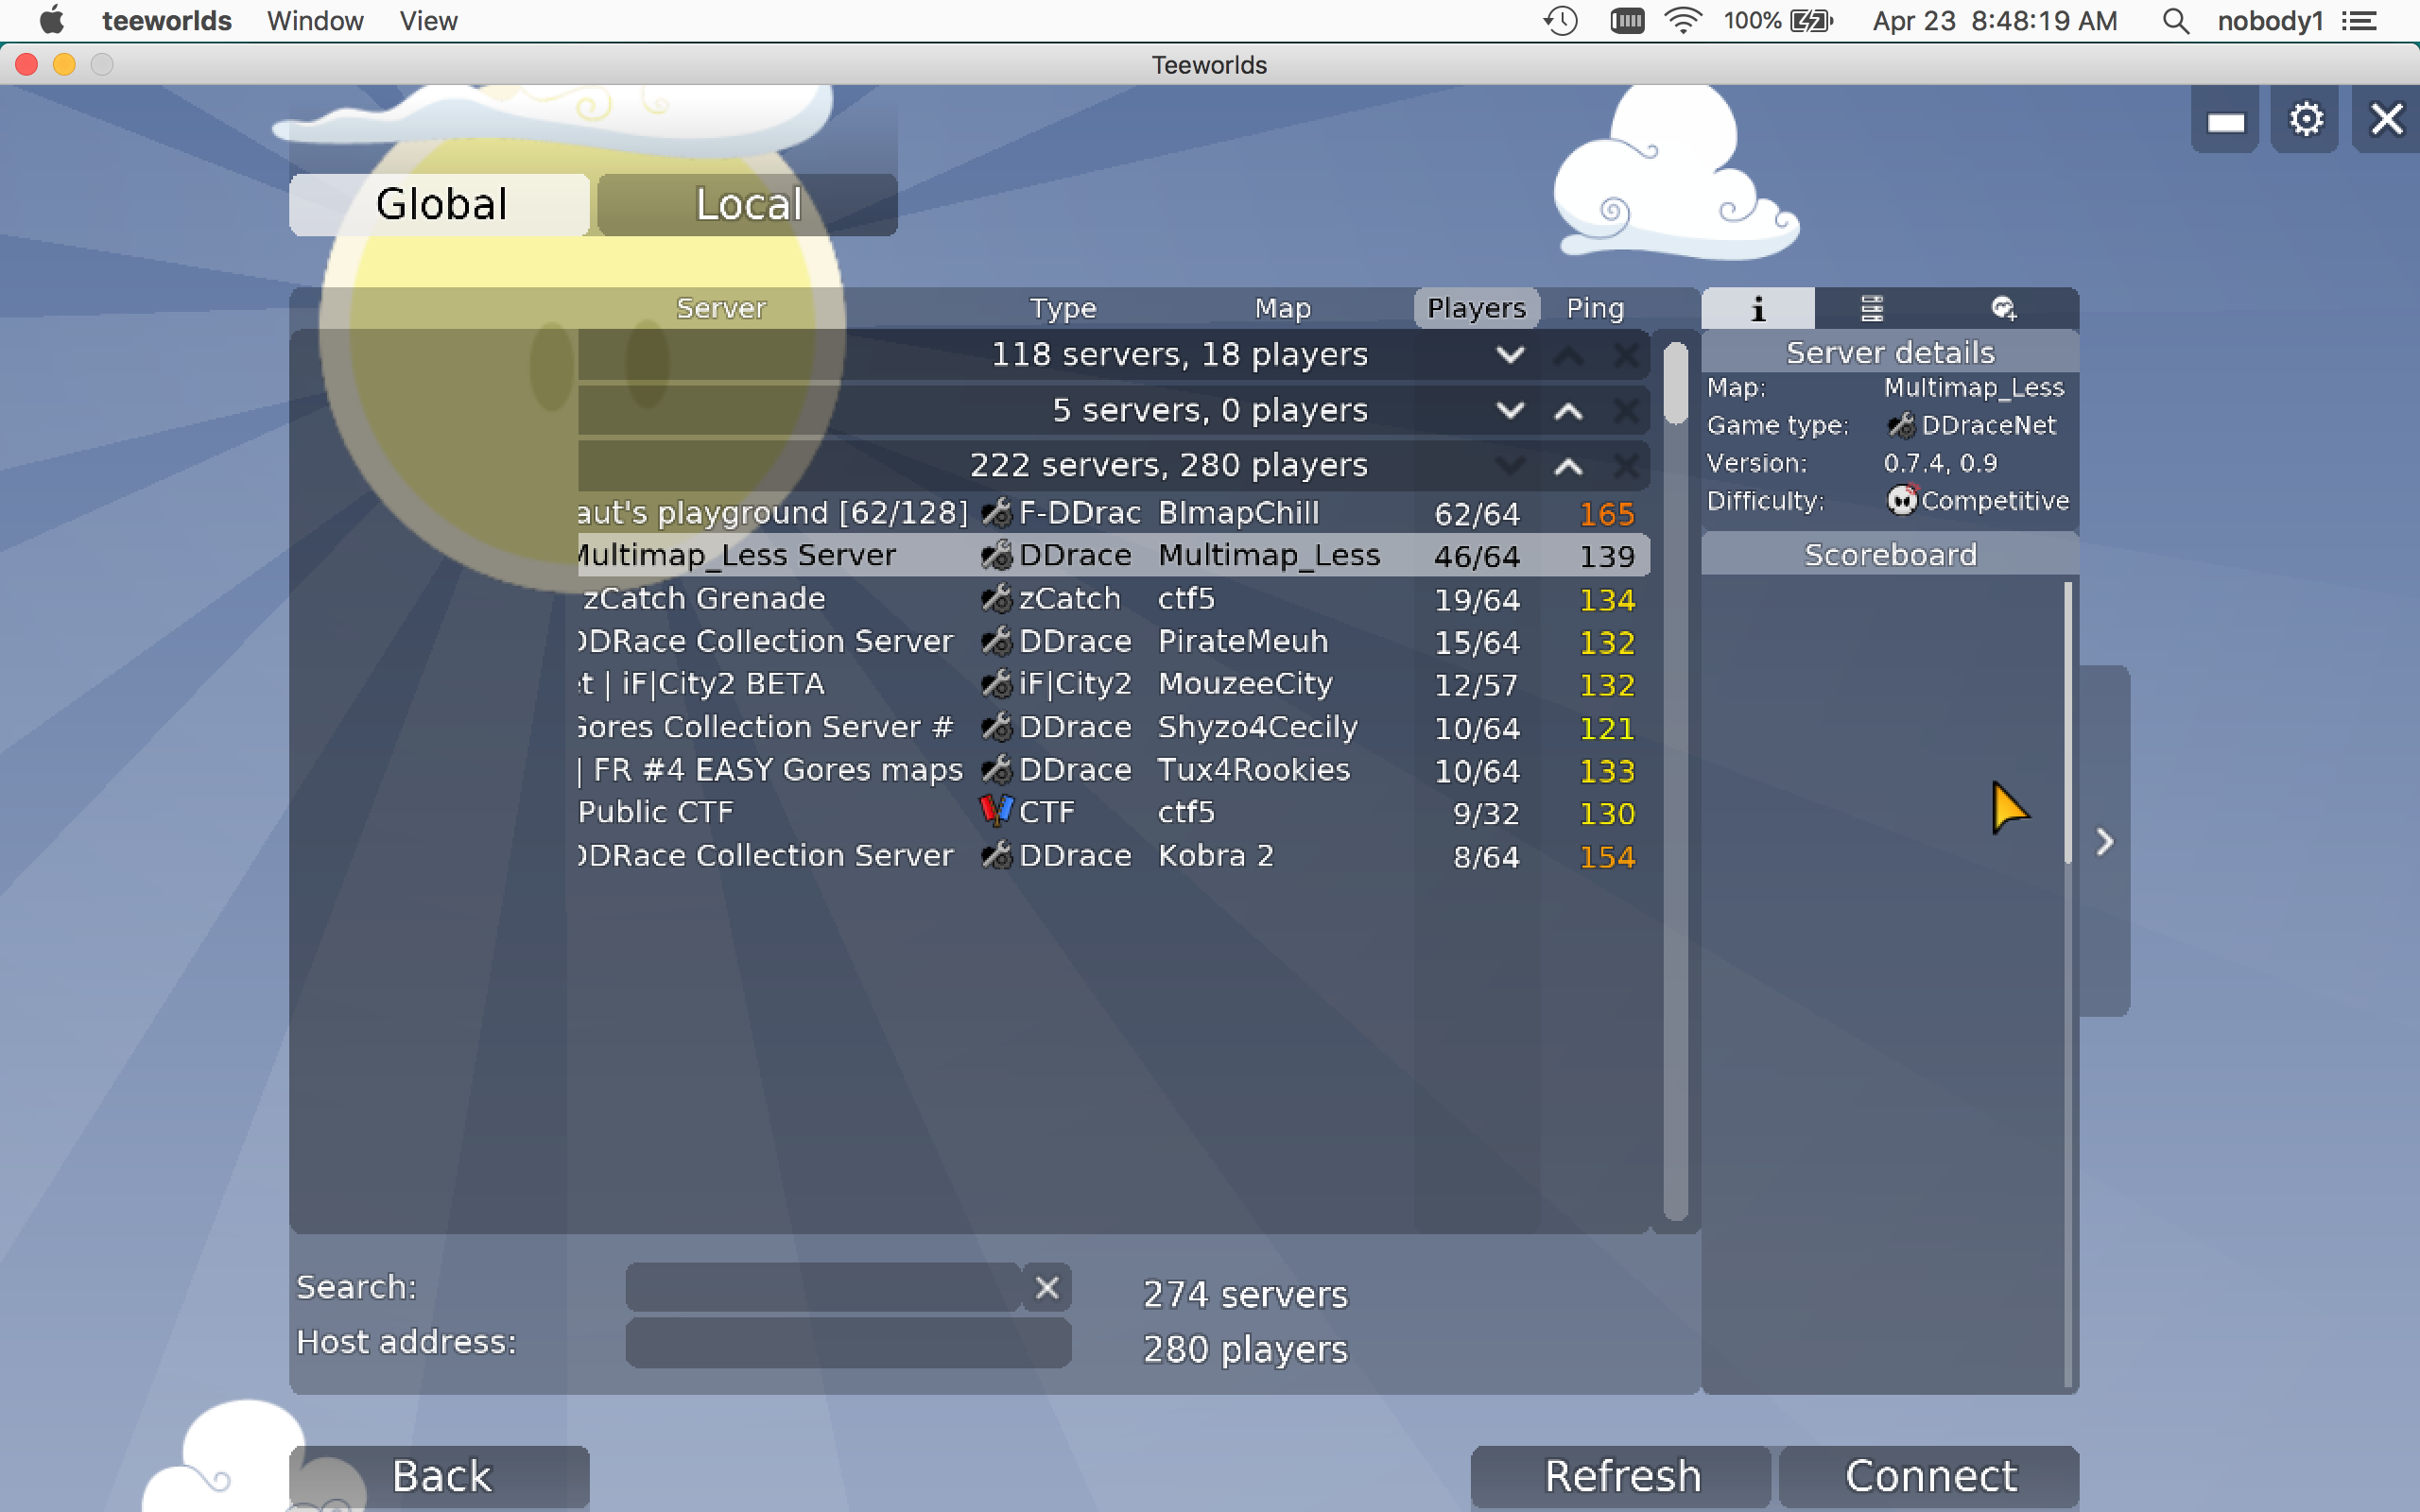
Task: Open the Wi-Fi menu bar icon
Action: tap(1684, 21)
